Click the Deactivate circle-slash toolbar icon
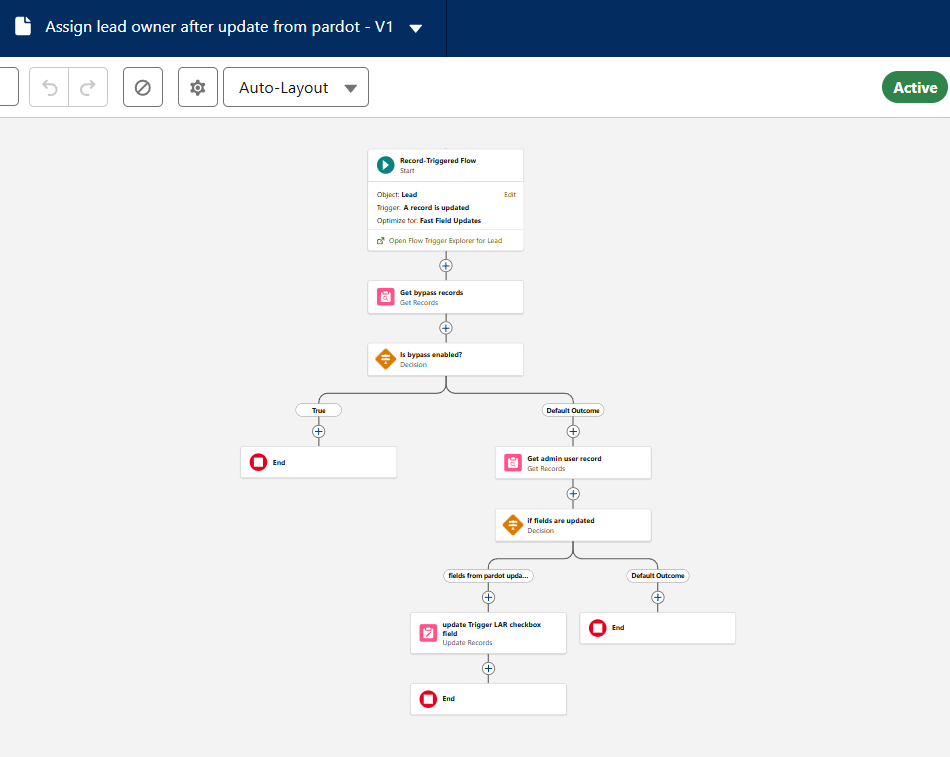Viewport: 950px width, 757px height. click(x=142, y=87)
